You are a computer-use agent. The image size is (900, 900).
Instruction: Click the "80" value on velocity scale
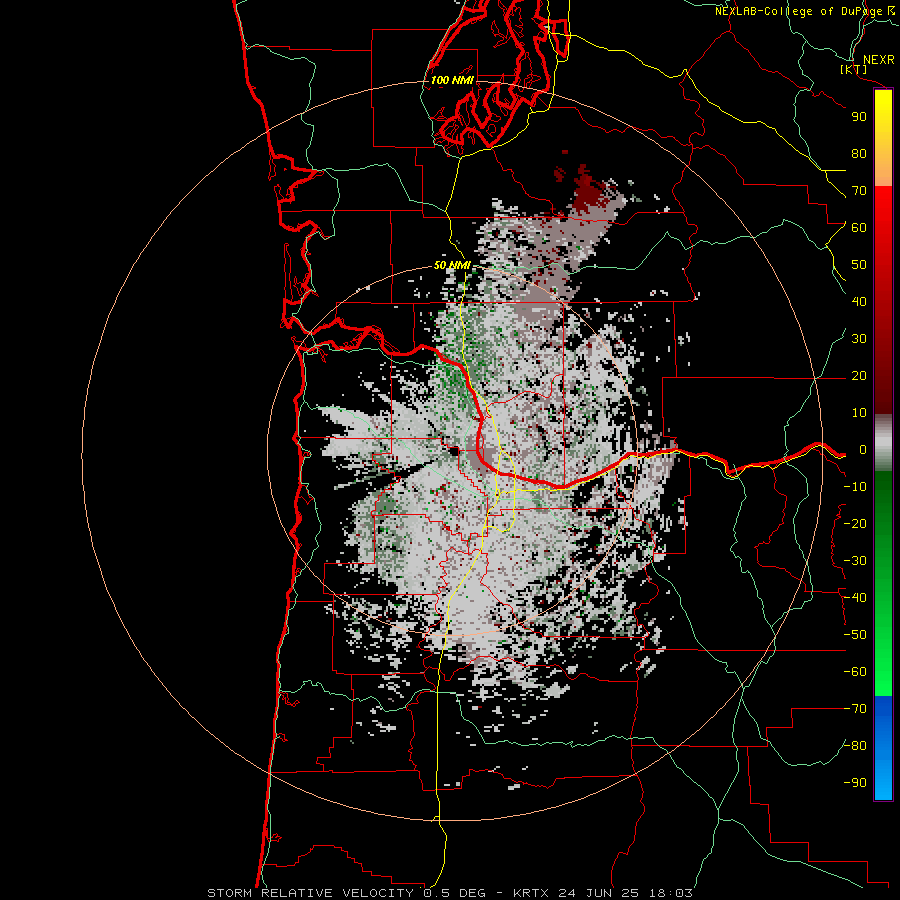859,154
